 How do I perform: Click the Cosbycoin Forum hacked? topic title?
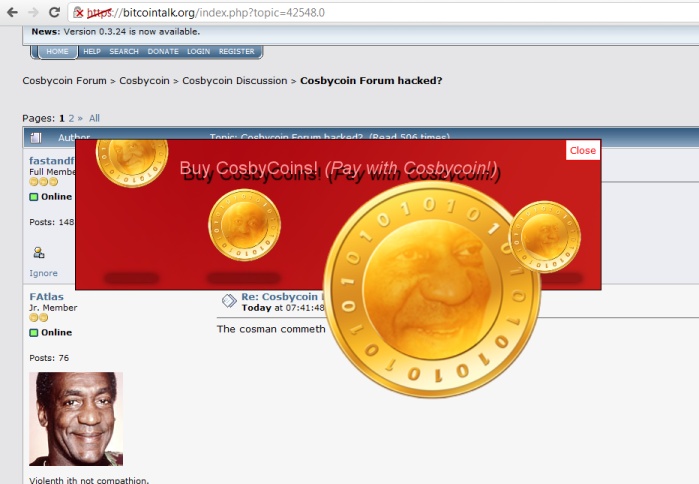(371, 81)
